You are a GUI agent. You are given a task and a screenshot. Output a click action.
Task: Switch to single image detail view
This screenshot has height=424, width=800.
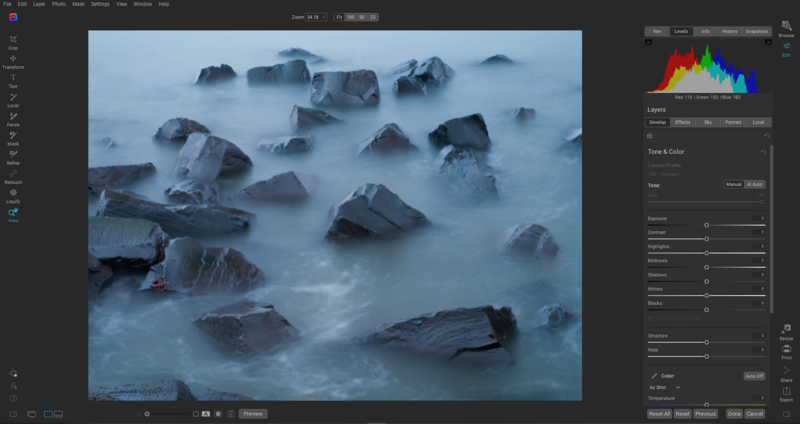(48, 414)
